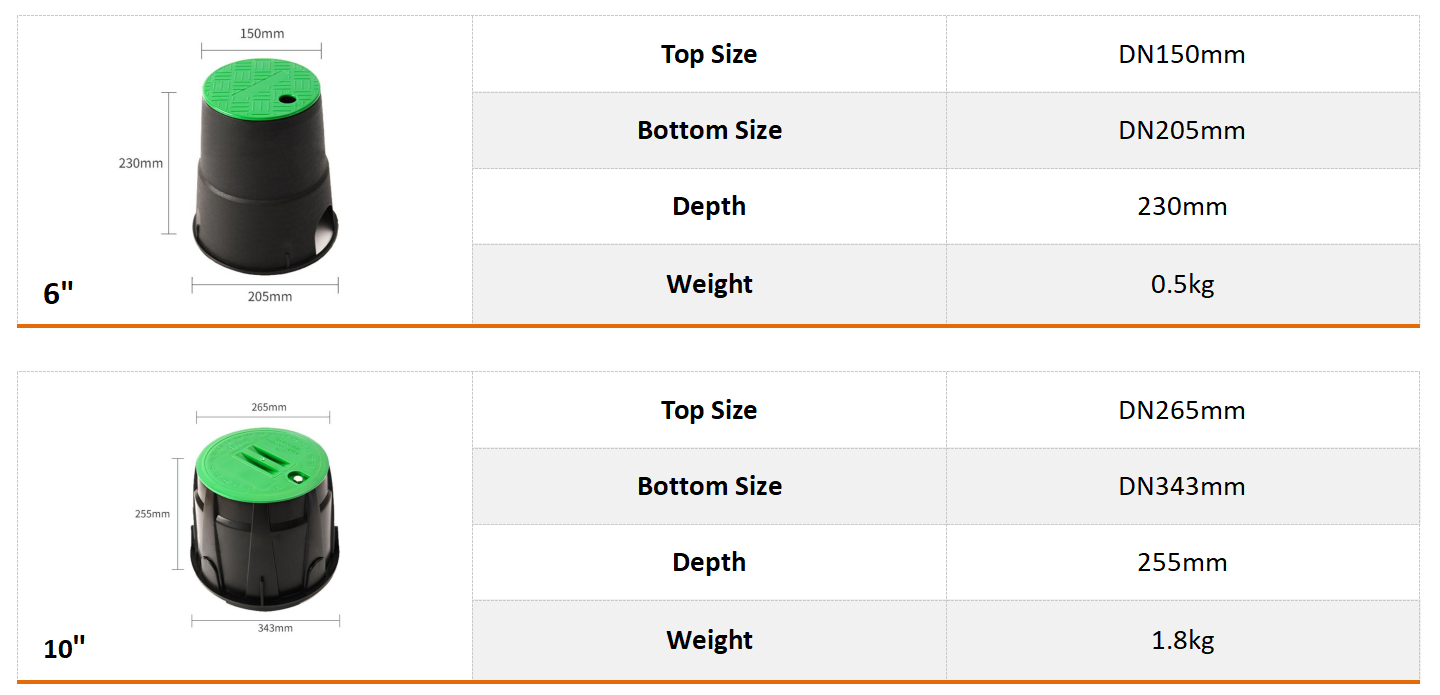Click Top Size label in 10" table

tap(709, 410)
